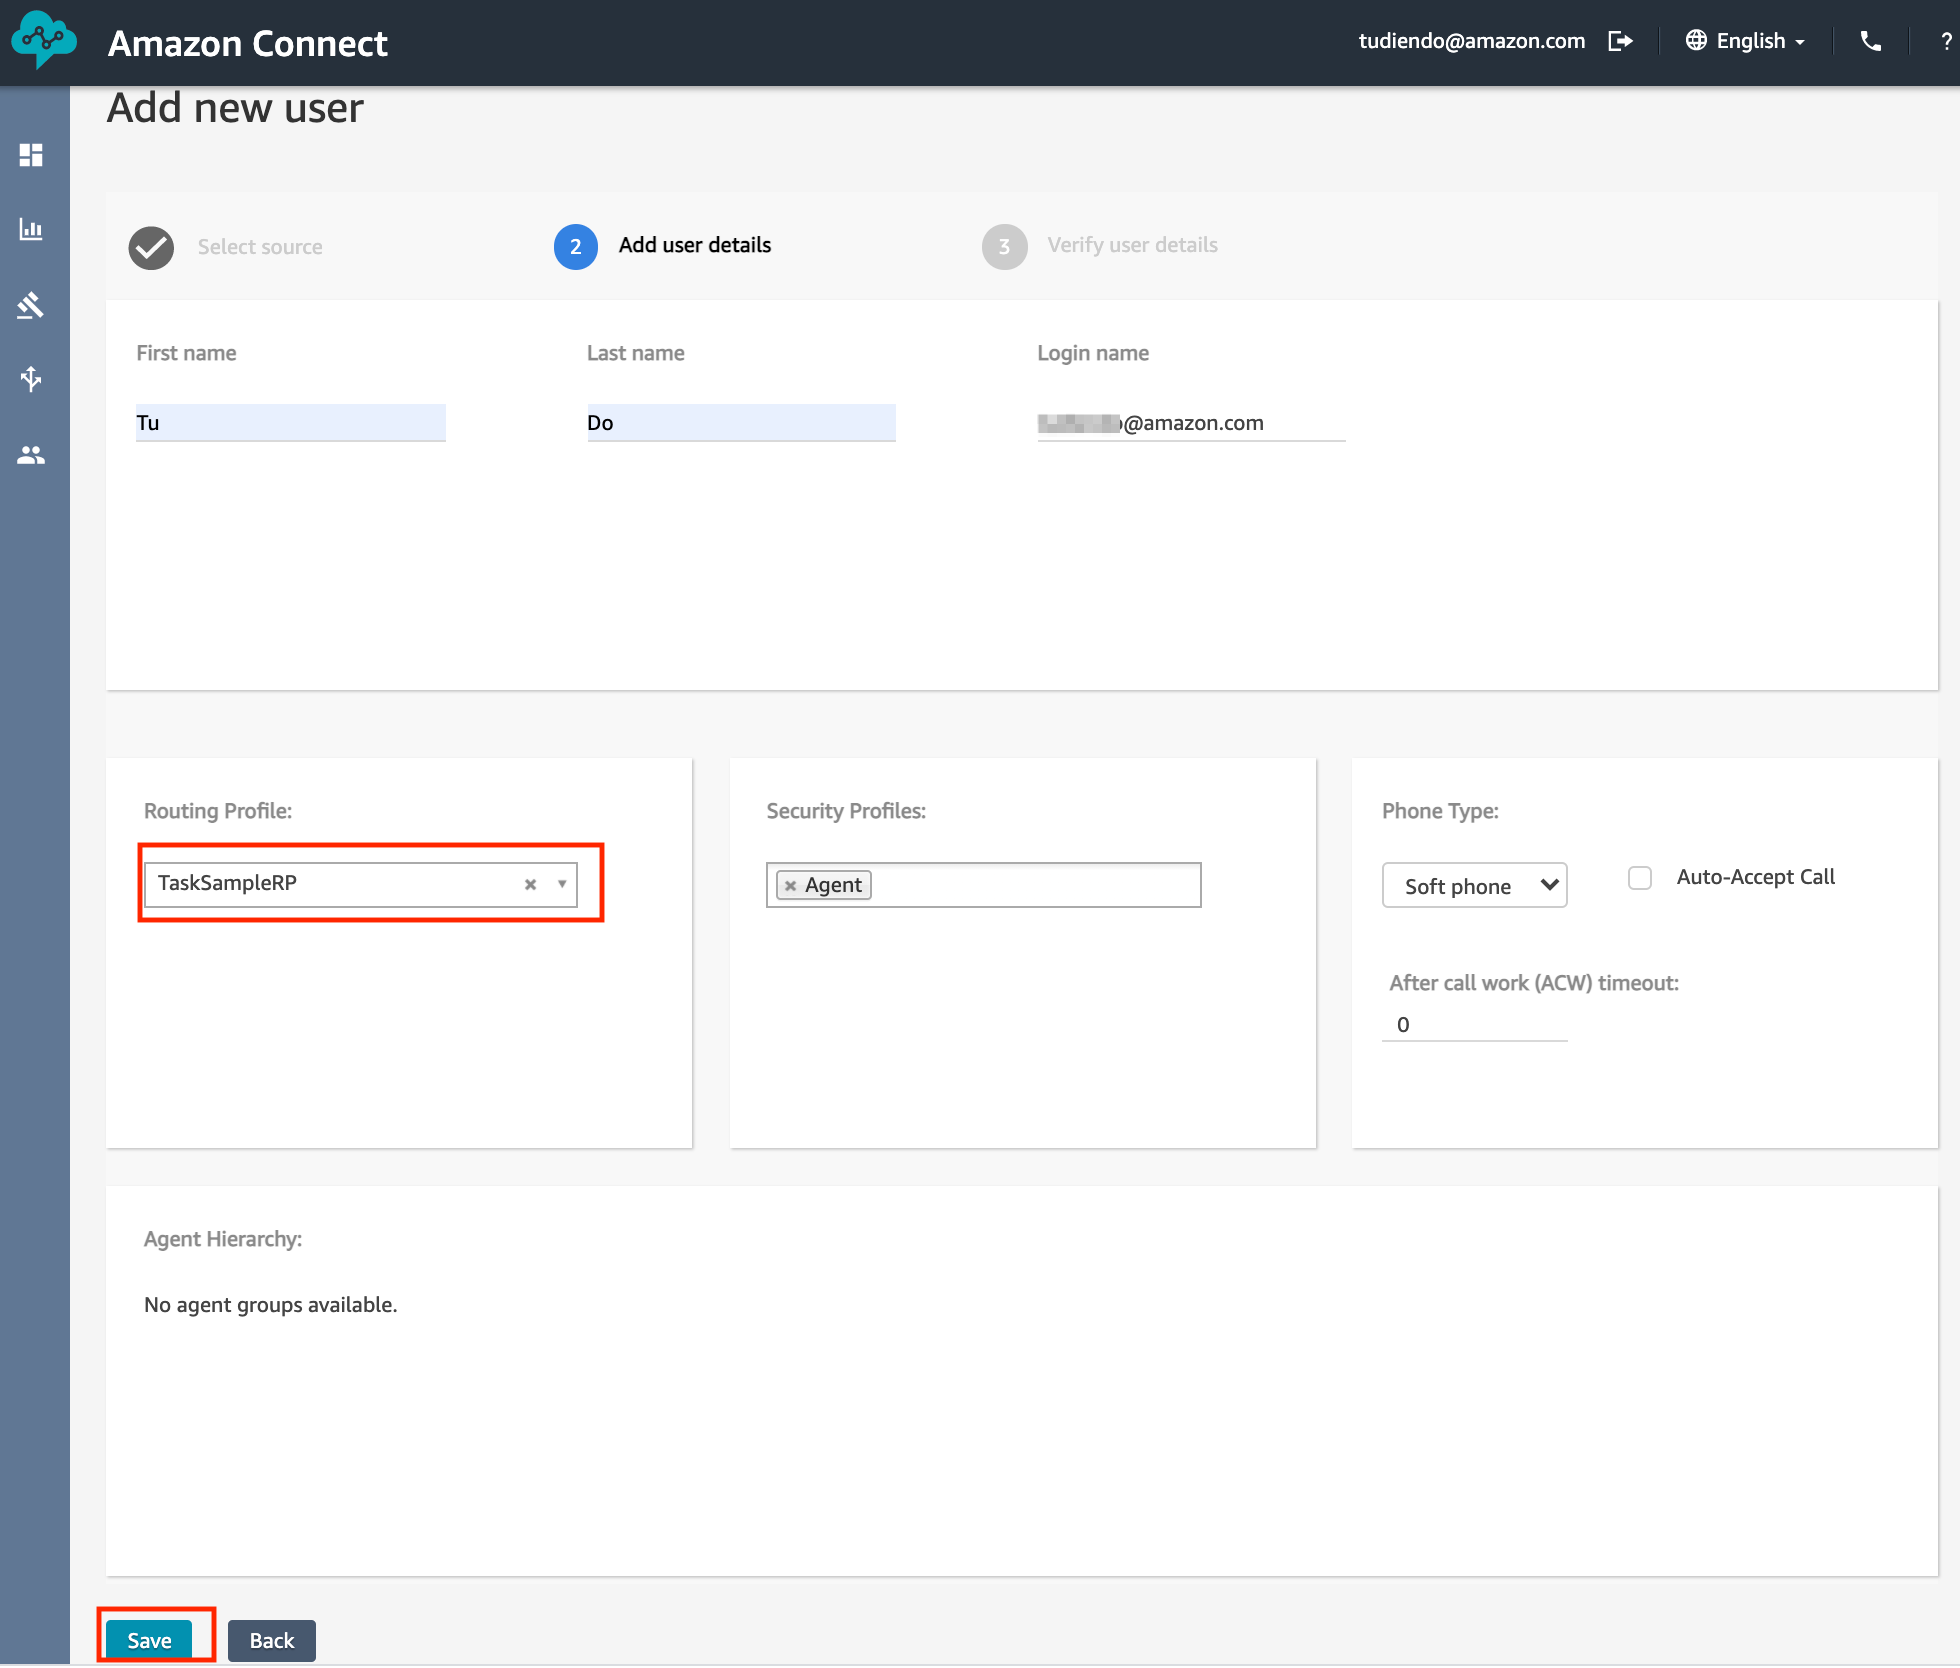
Task: Click step 3 circle for Verify user details
Action: (x=1005, y=247)
